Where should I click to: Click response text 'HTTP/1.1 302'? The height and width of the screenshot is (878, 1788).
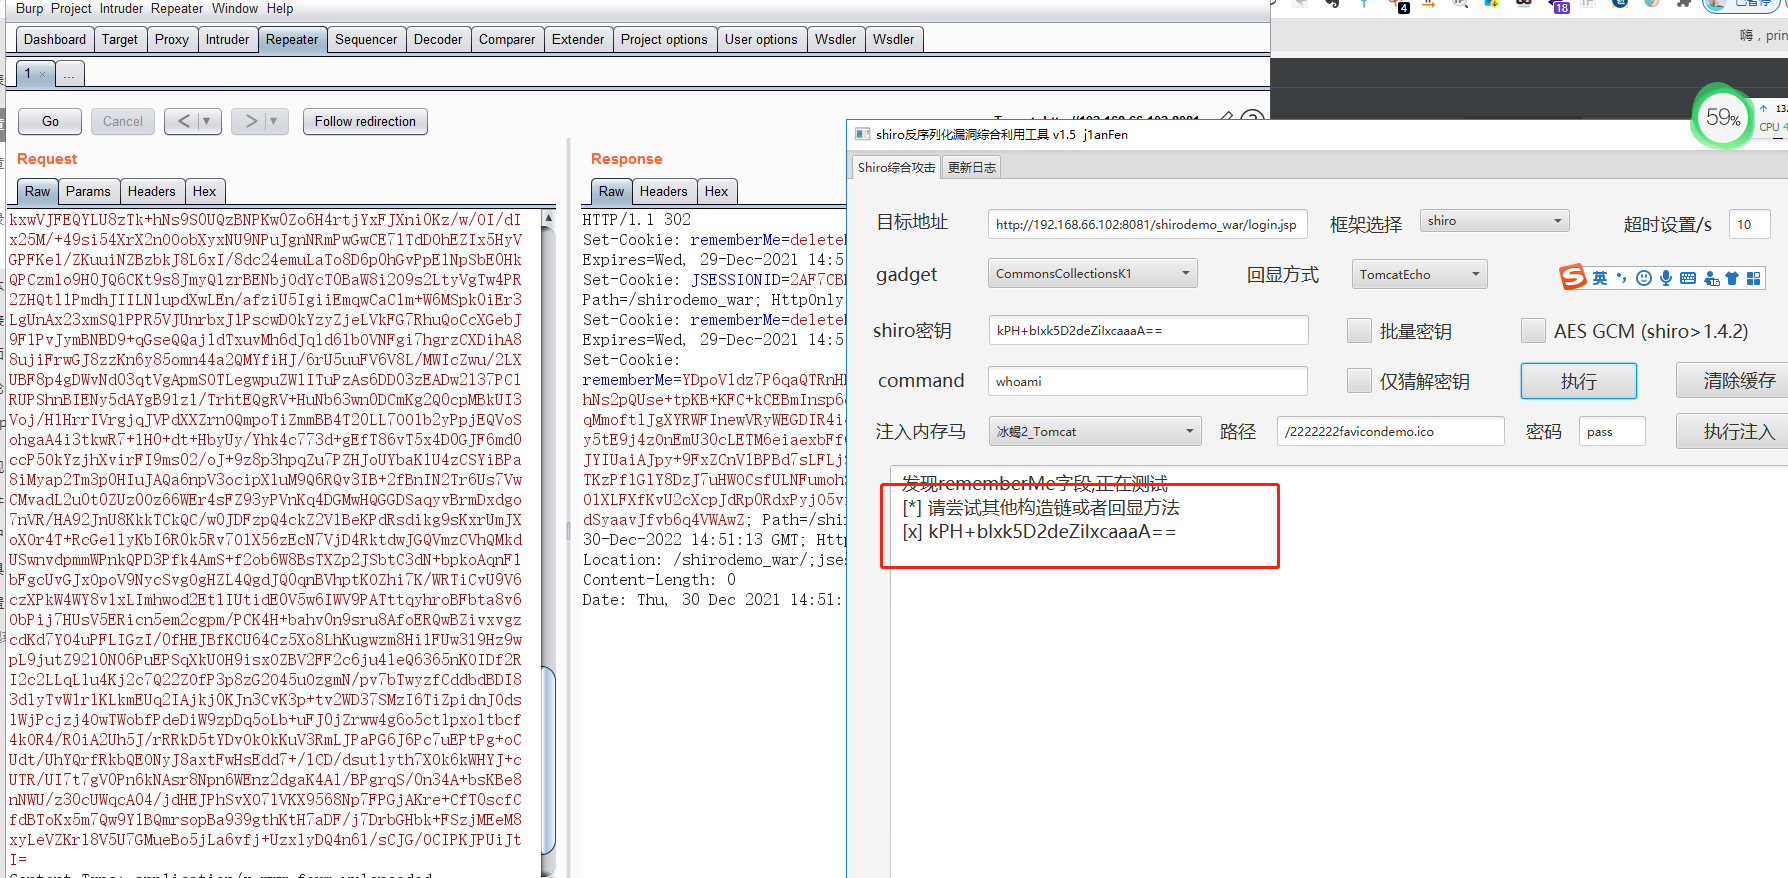click(637, 220)
